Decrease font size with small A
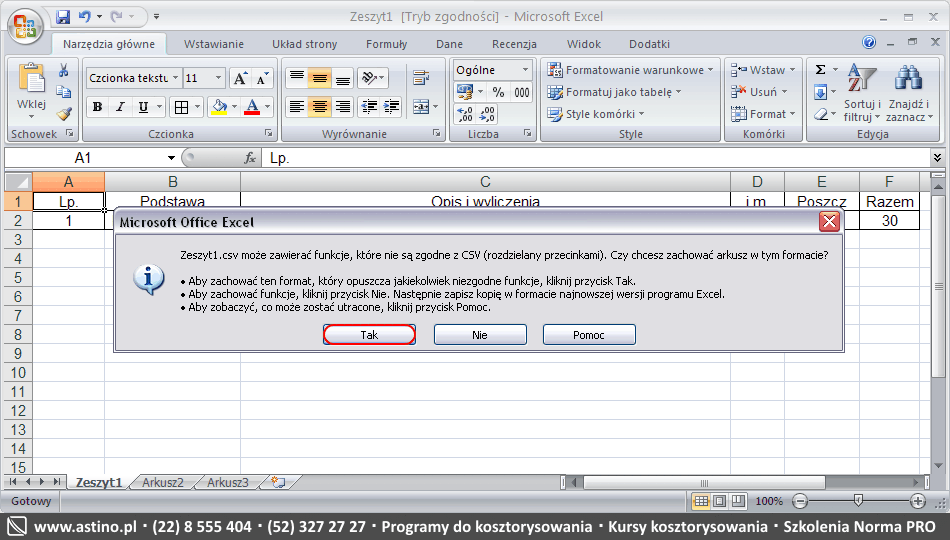This screenshot has width=950, height=540. click(x=262, y=78)
